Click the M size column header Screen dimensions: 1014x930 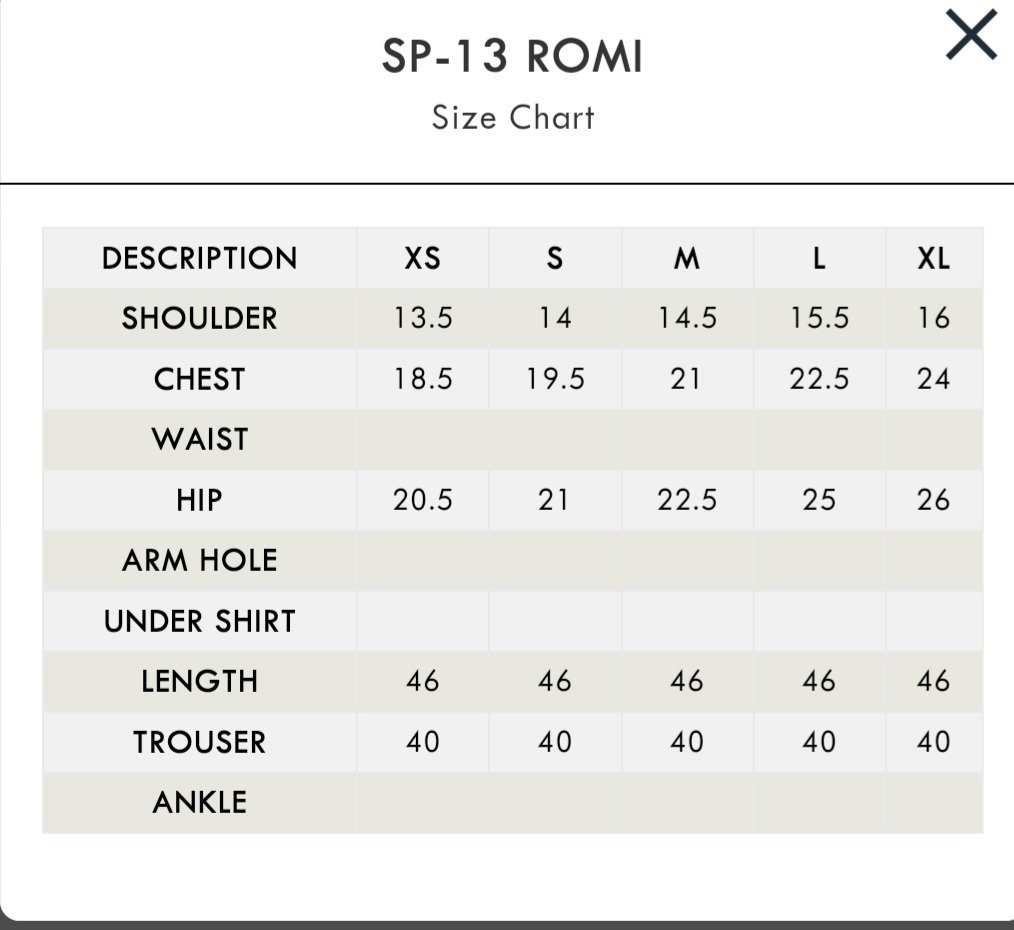point(687,259)
